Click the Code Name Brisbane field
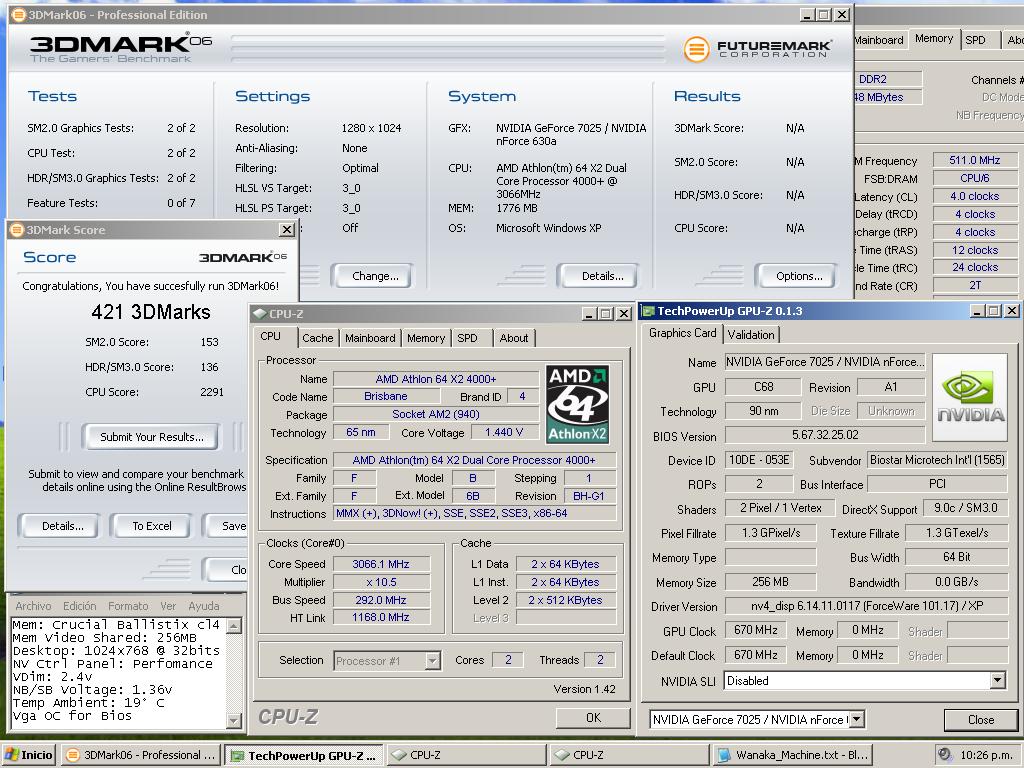 (385, 396)
